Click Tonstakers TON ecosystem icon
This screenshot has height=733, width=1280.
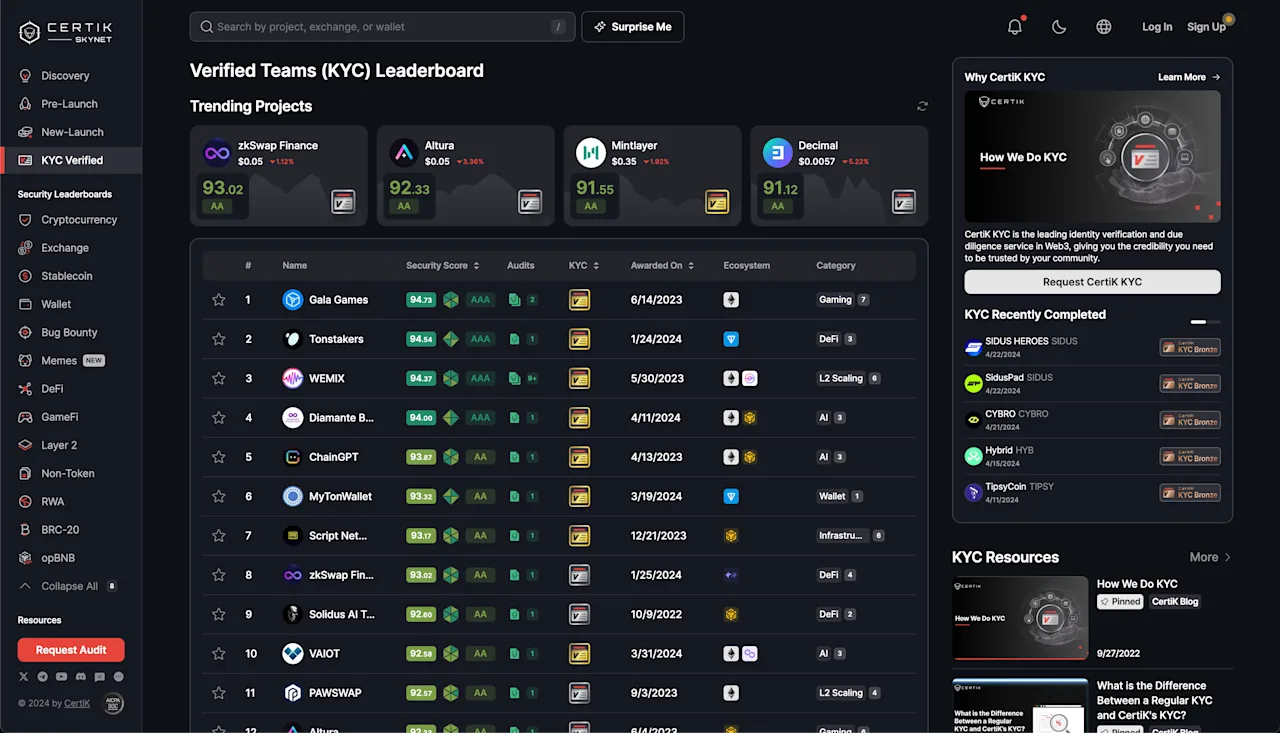pos(731,339)
